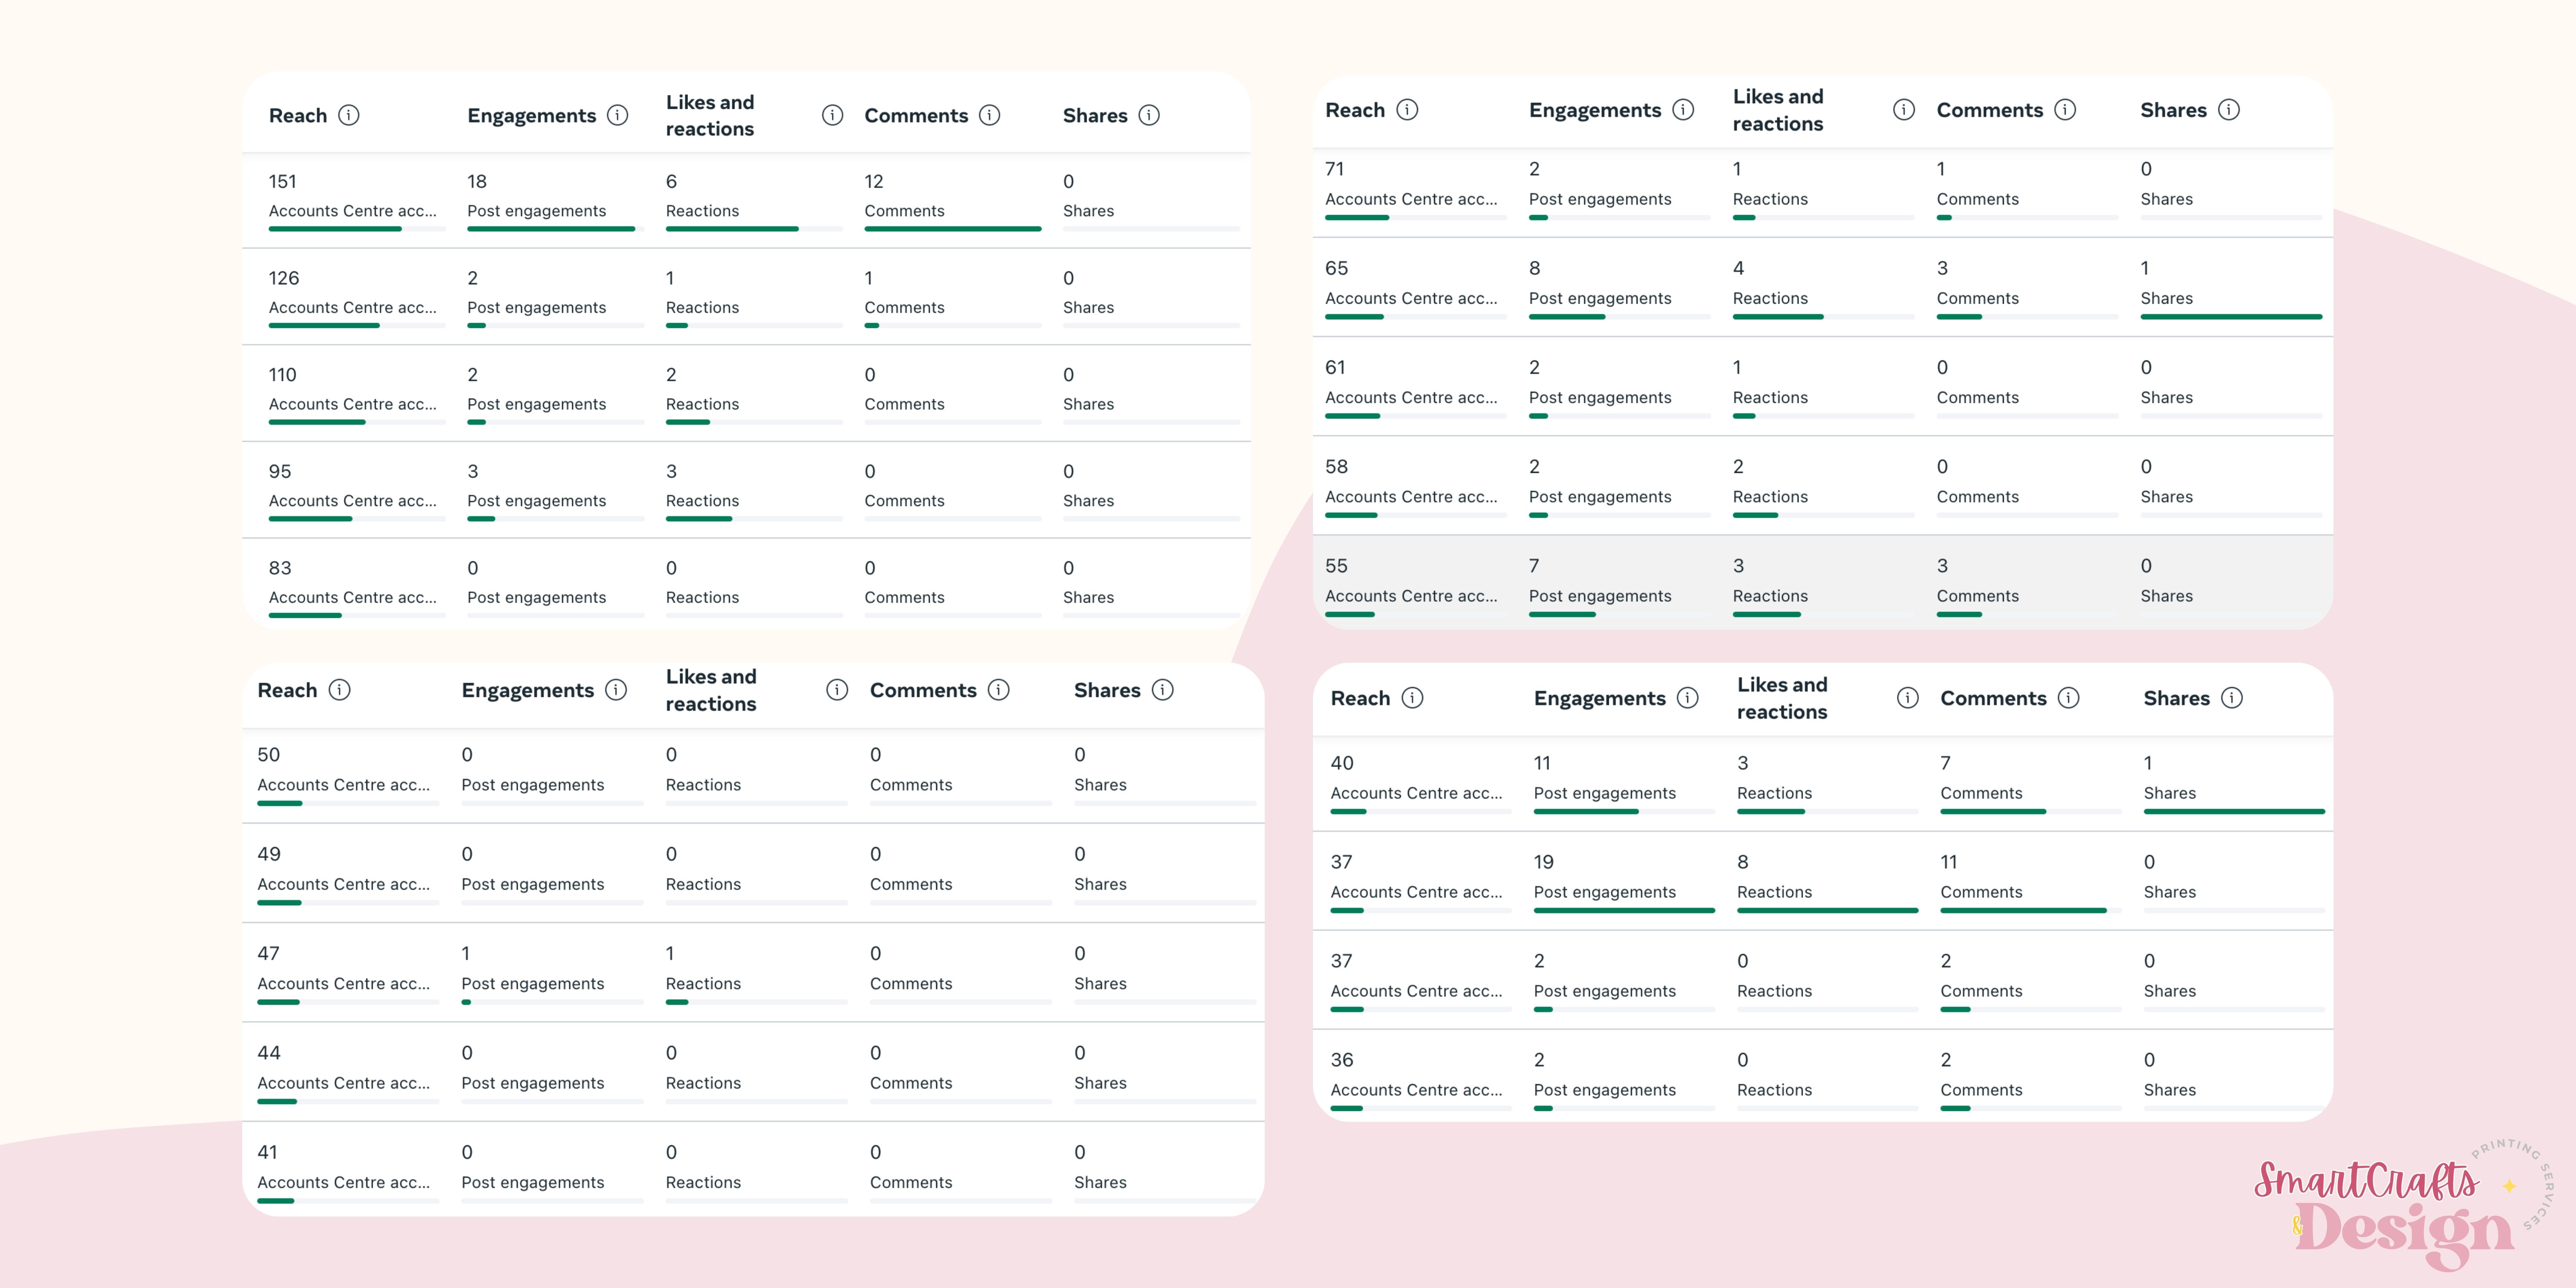Click Likes and reactions info icon, 151-reach table
Viewport: 2576px width, 1288px height.
point(832,115)
